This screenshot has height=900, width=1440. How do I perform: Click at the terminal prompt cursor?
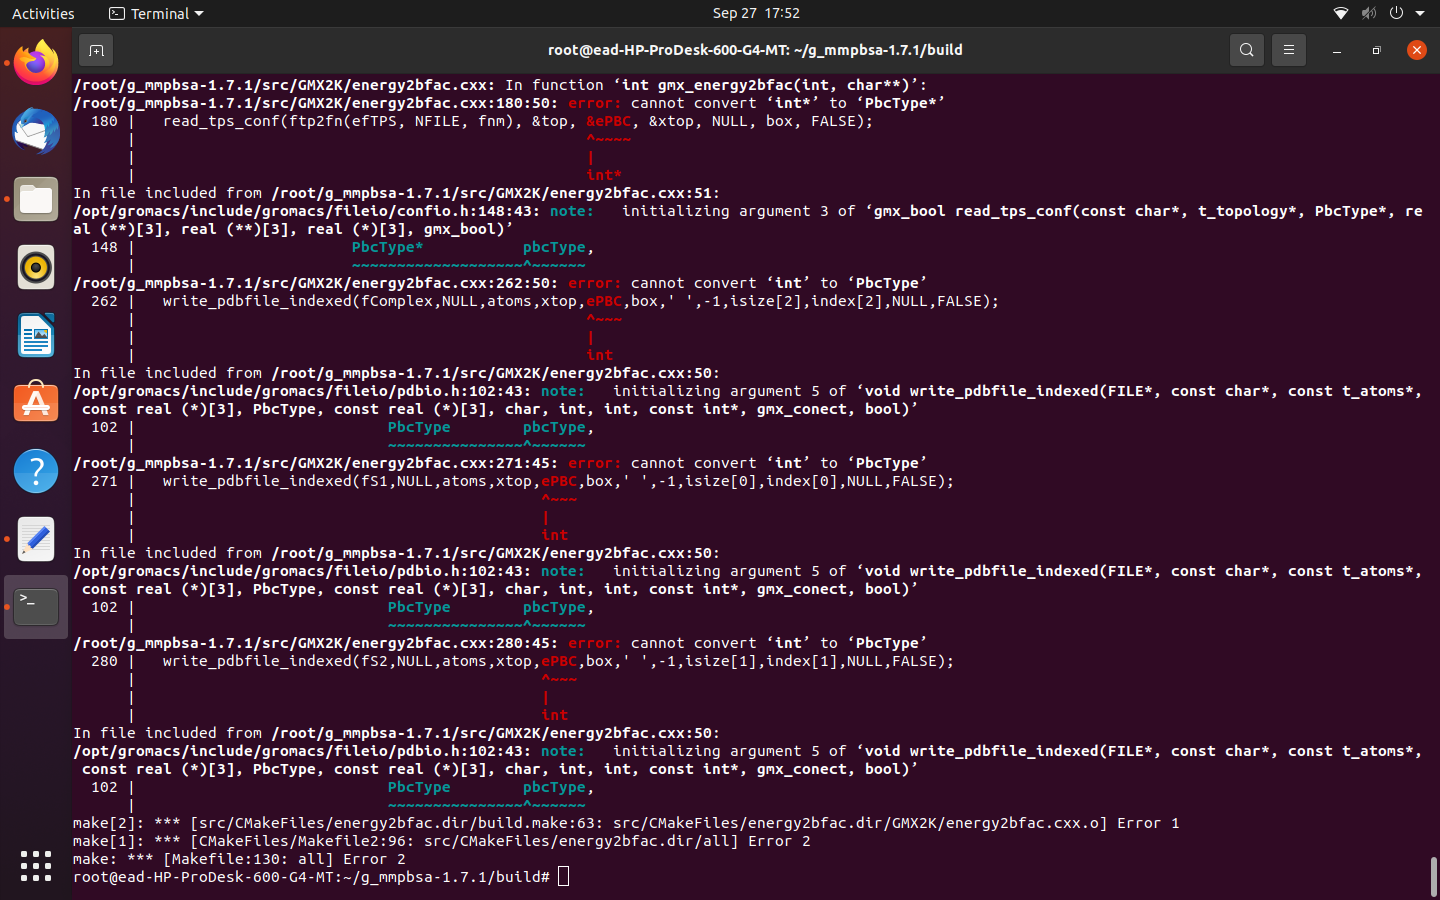click(563, 877)
